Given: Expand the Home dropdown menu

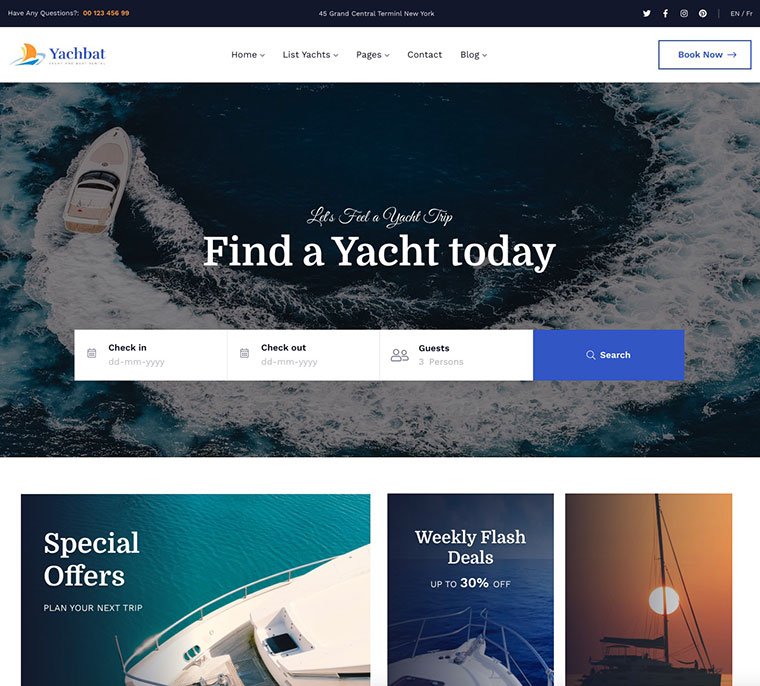Looking at the screenshot, I should (248, 55).
